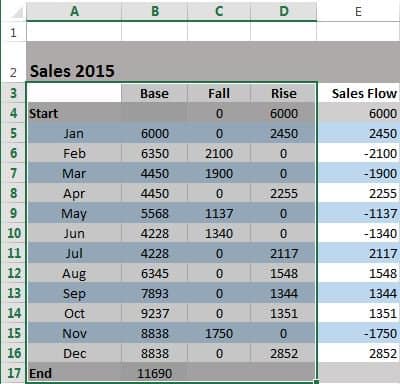Select column A header
This screenshot has height=384, width=400.
pyautogui.click(x=74, y=11)
